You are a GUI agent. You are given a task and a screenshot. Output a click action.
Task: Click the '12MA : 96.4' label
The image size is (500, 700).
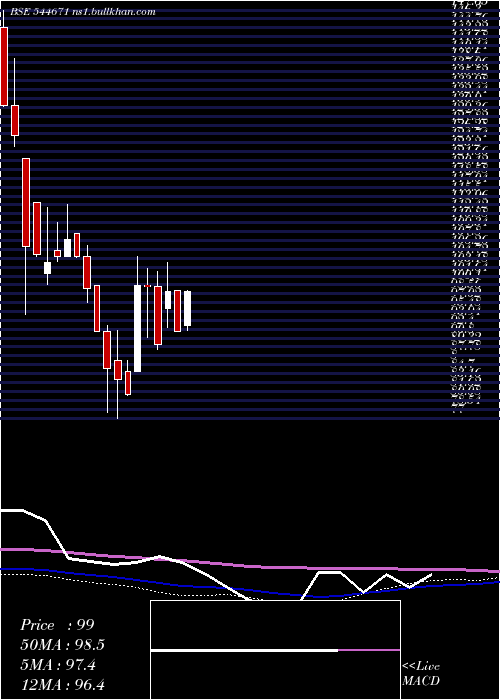[62, 685]
